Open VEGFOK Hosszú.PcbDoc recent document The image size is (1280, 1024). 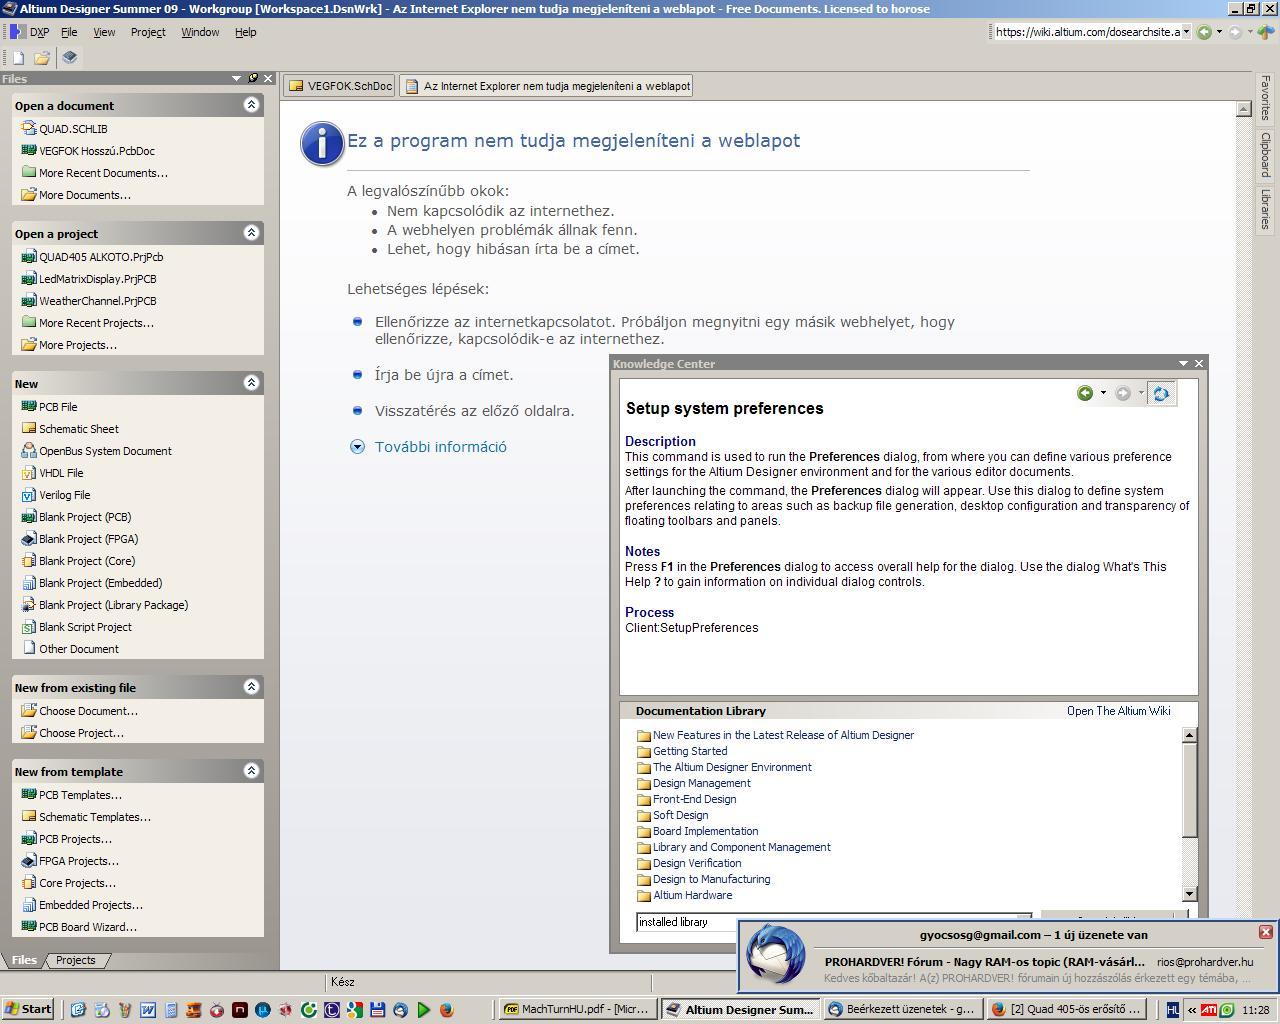pos(97,151)
